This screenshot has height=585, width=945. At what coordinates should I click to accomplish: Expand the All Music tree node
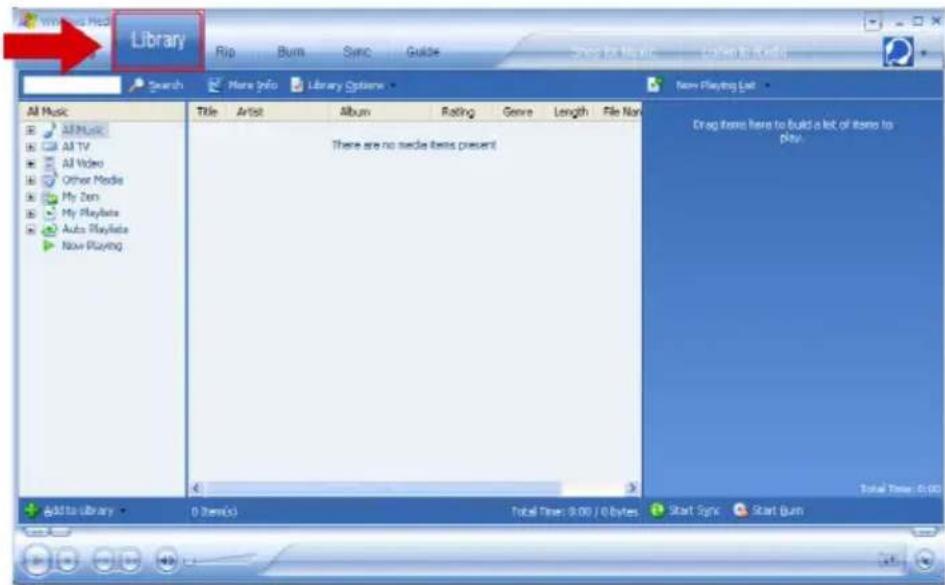click(31, 130)
